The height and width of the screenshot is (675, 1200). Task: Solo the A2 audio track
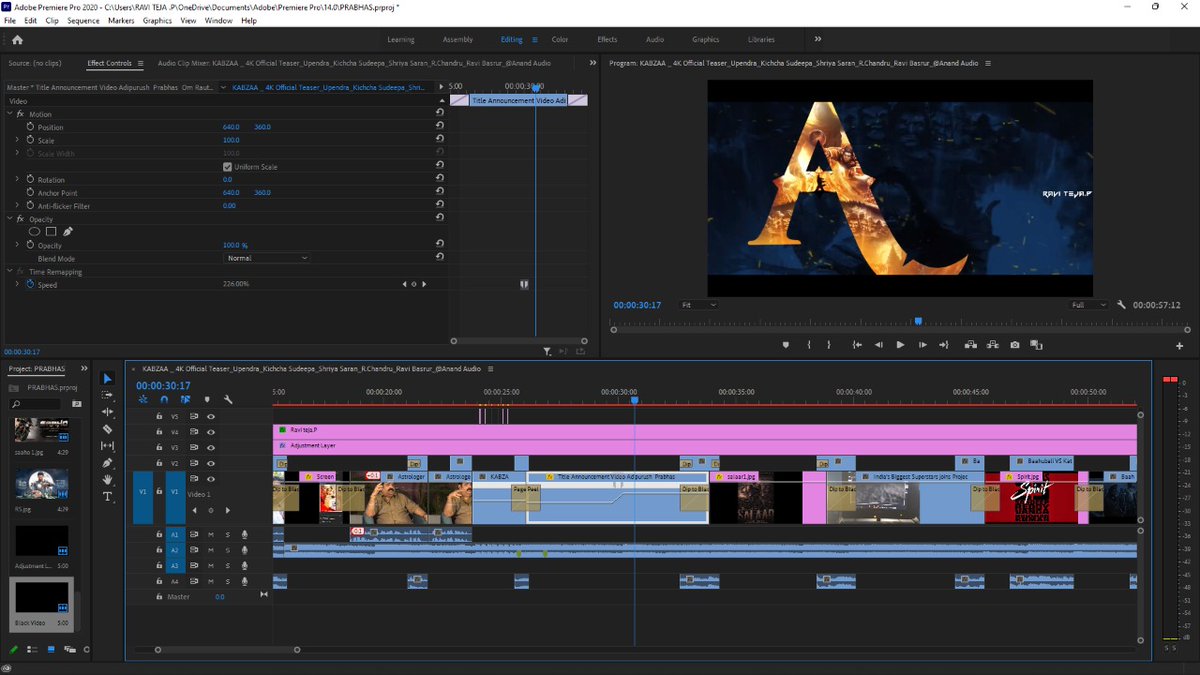[227, 550]
